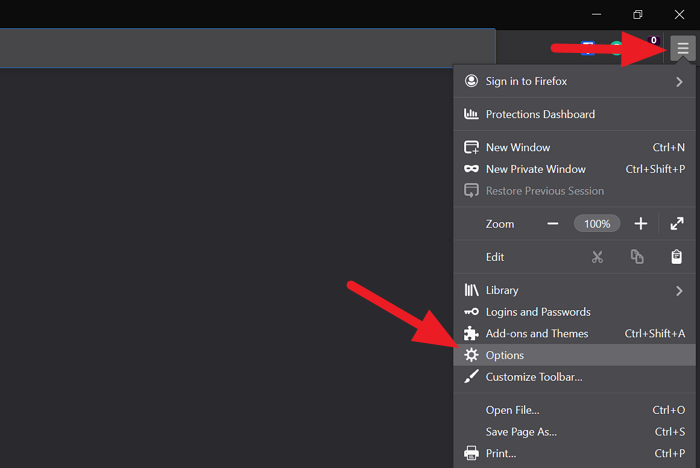This screenshot has height=468, width=700.
Task: Click the Options gear icon
Action: (x=471, y=355)
